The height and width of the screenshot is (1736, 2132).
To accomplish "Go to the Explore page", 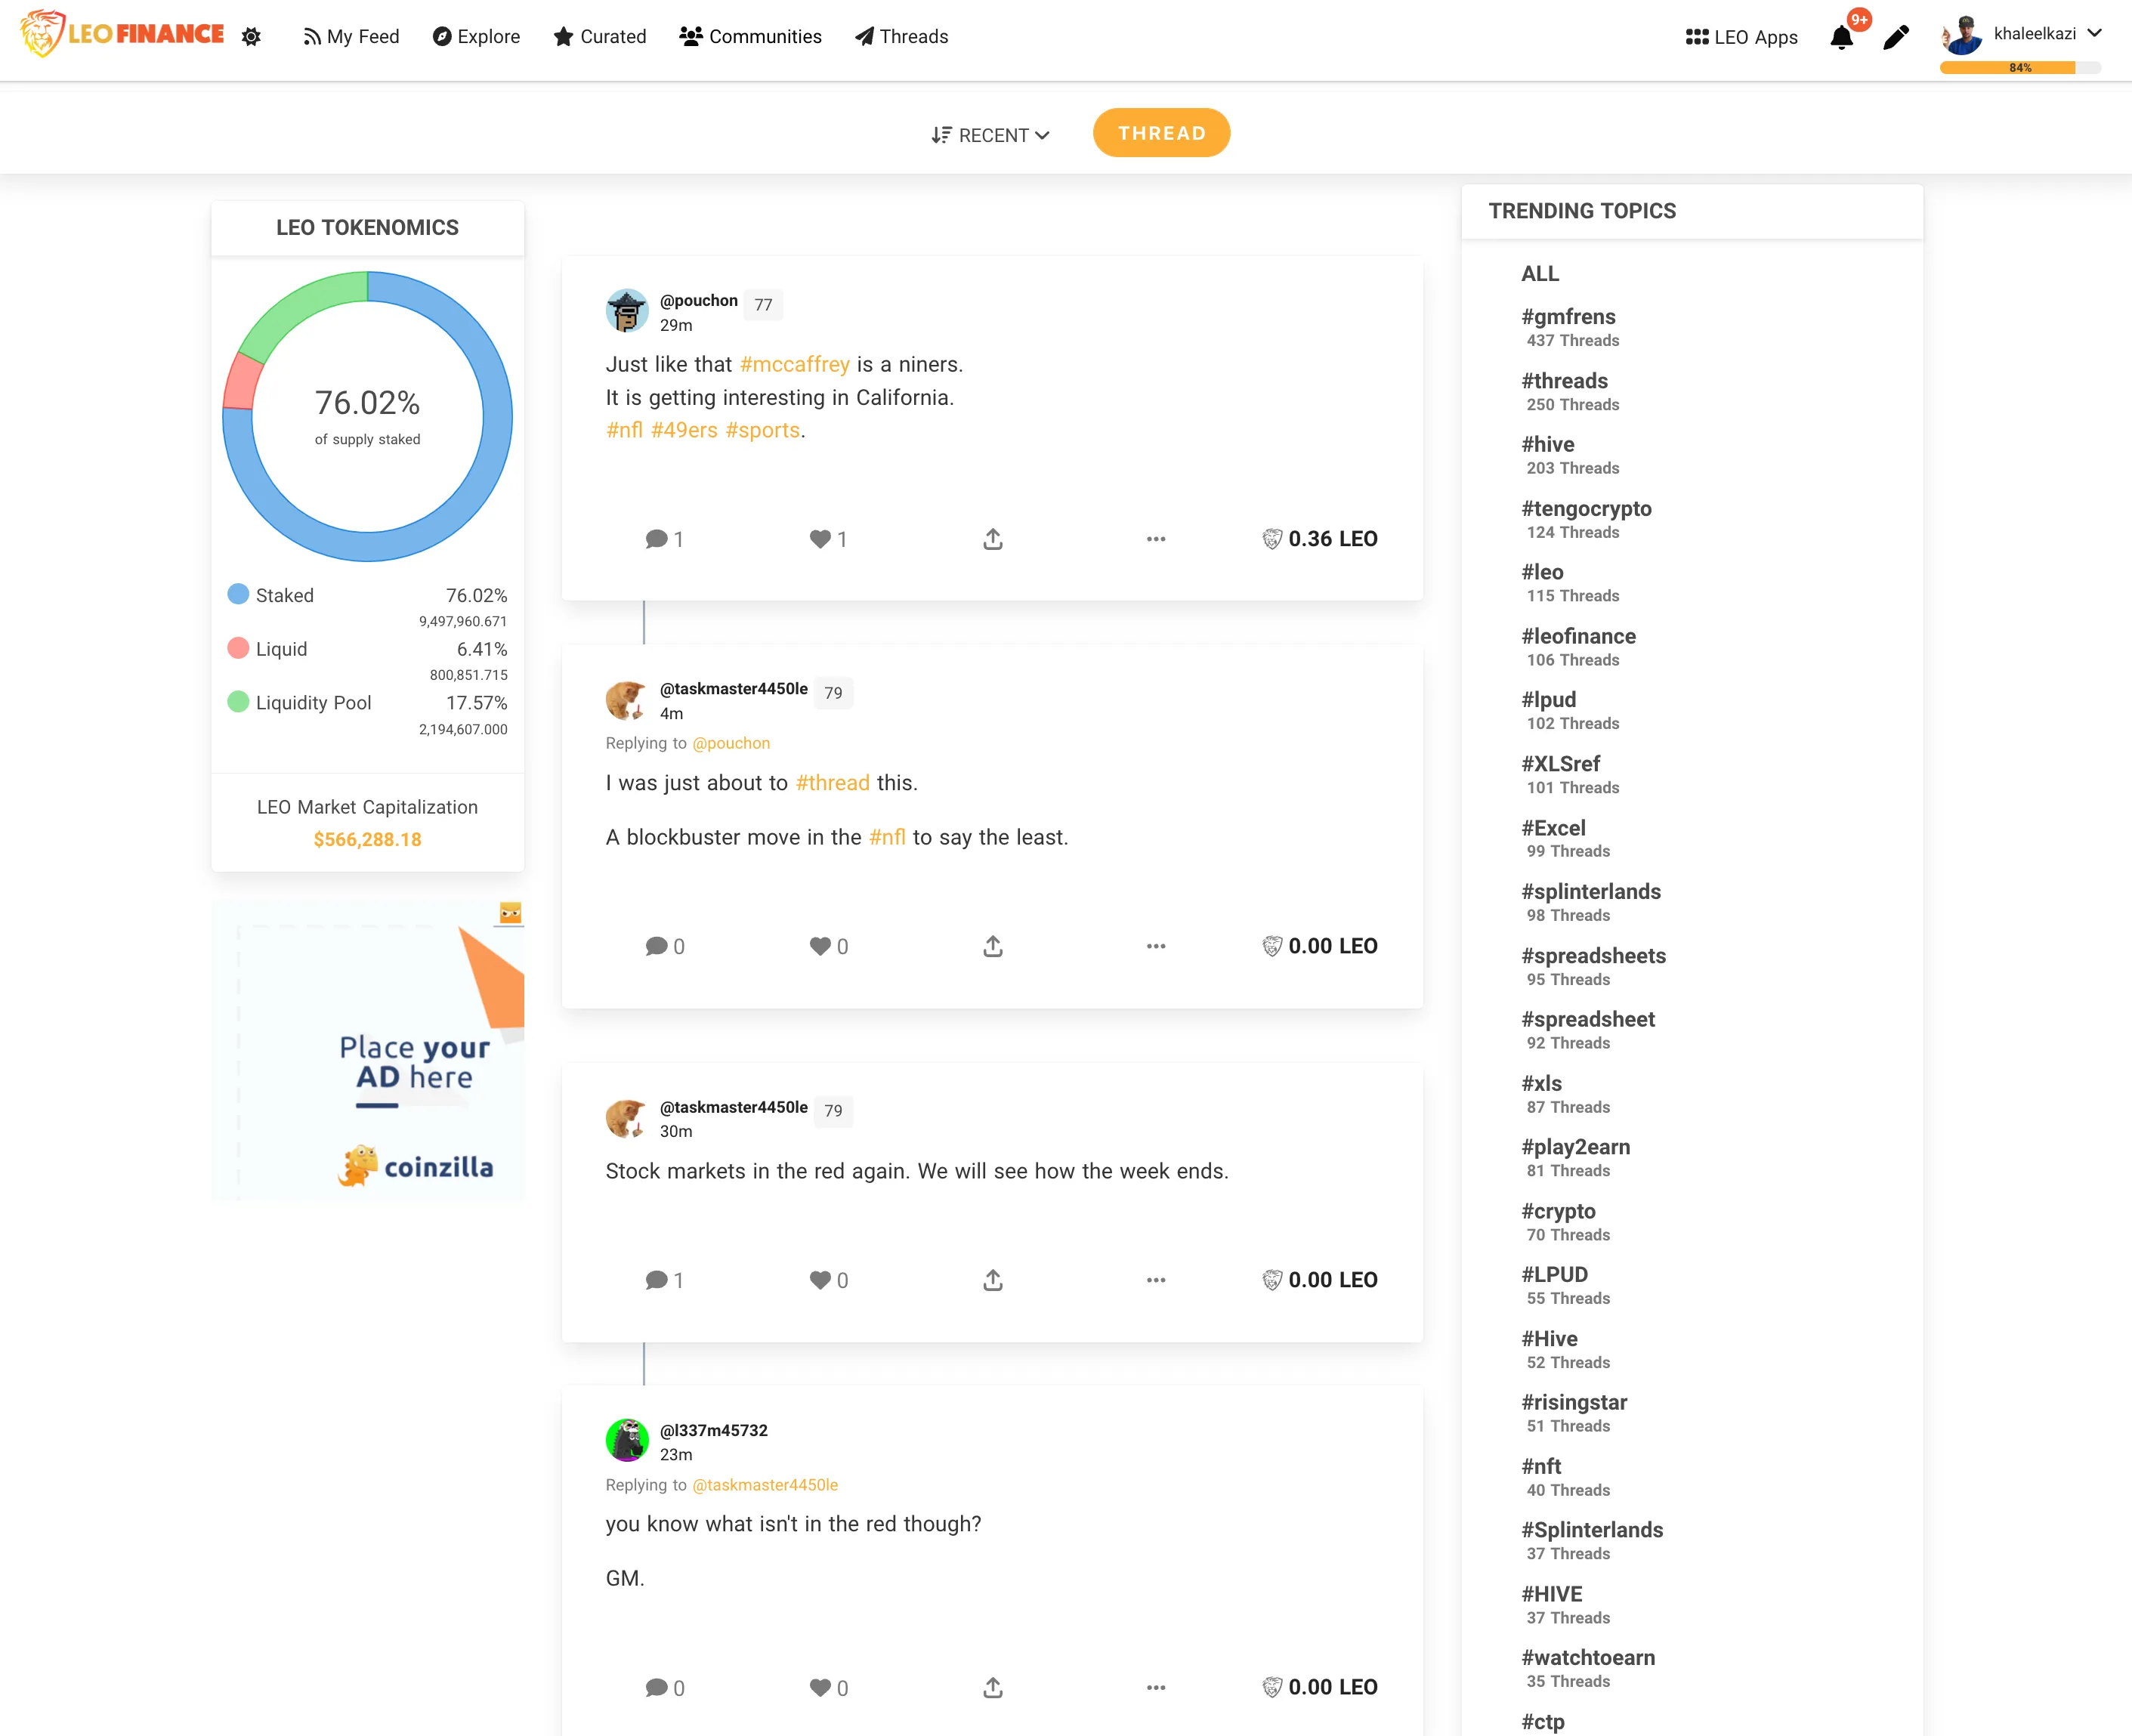I will point(476,36).
